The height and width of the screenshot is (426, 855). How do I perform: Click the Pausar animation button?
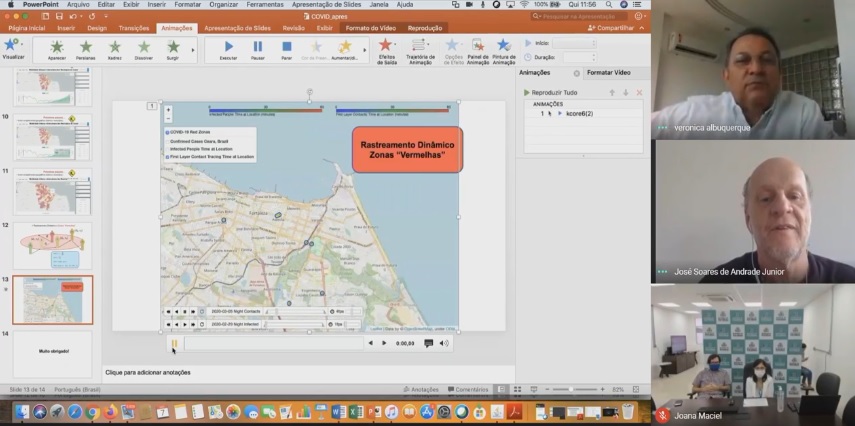coord(257,47)
